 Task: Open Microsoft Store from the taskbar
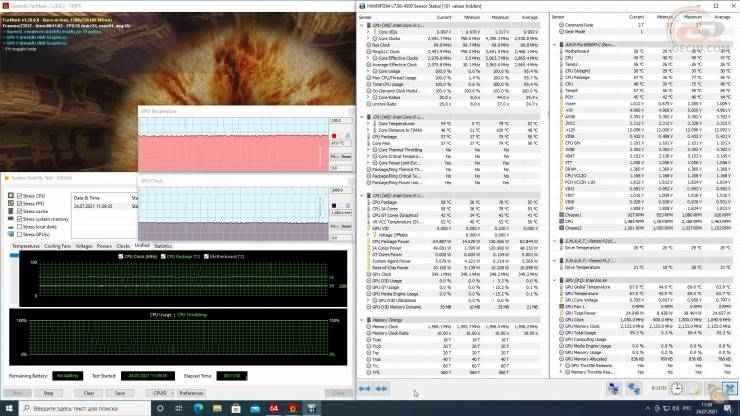236,408
